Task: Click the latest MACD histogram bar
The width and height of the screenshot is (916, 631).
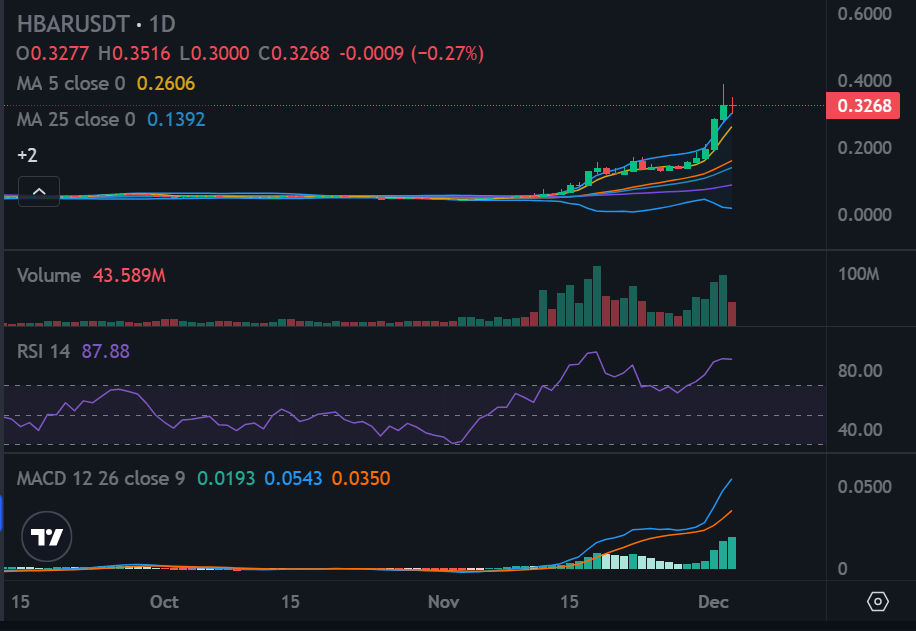Action: pyautogui.click(x=732, y=553)
